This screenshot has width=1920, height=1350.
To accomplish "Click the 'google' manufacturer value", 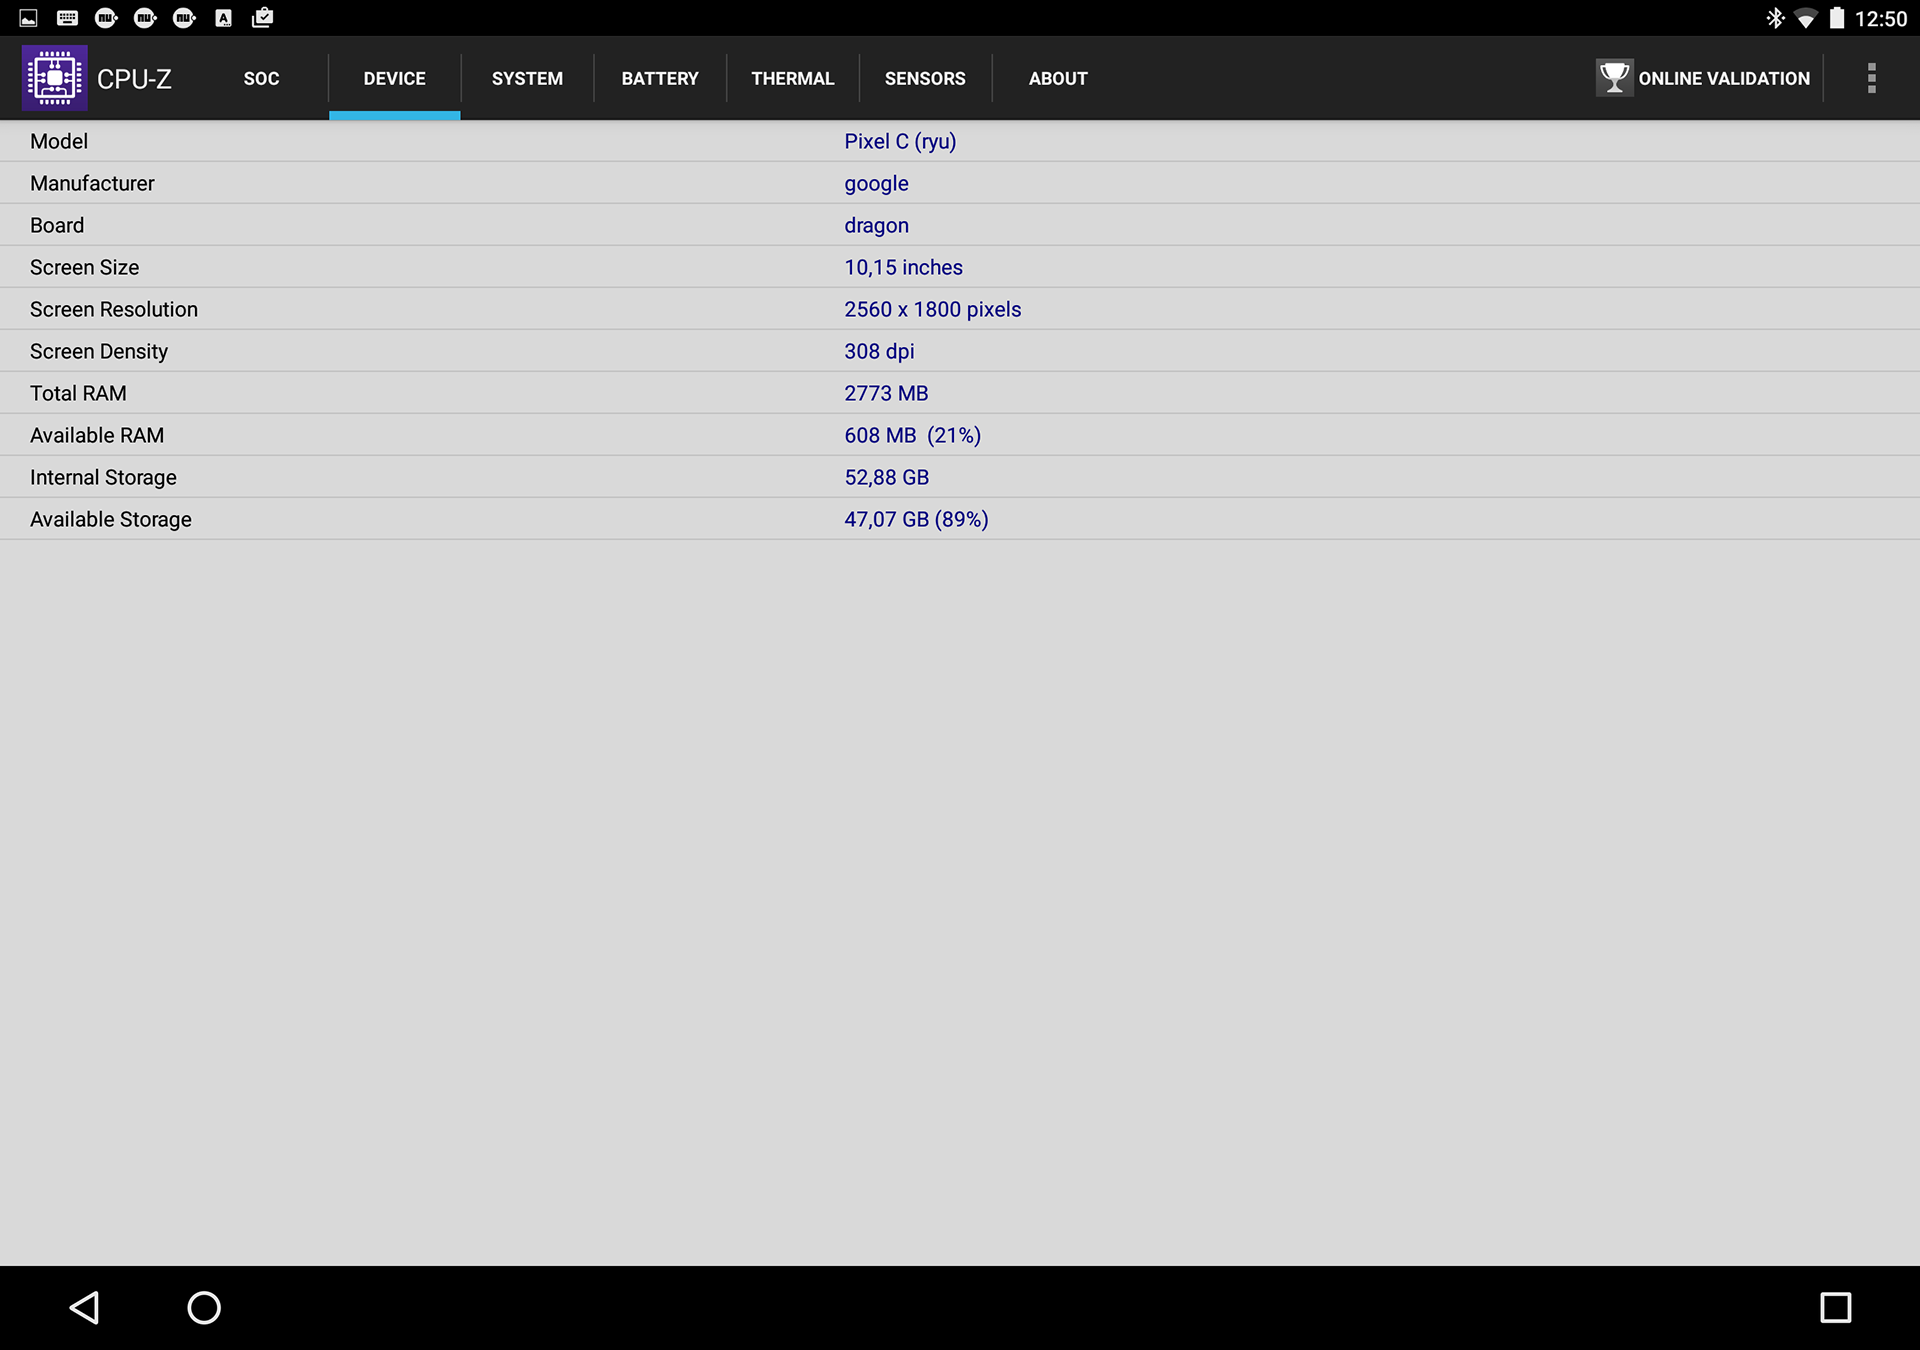I will pyautogui.click(x=876, y=184).
